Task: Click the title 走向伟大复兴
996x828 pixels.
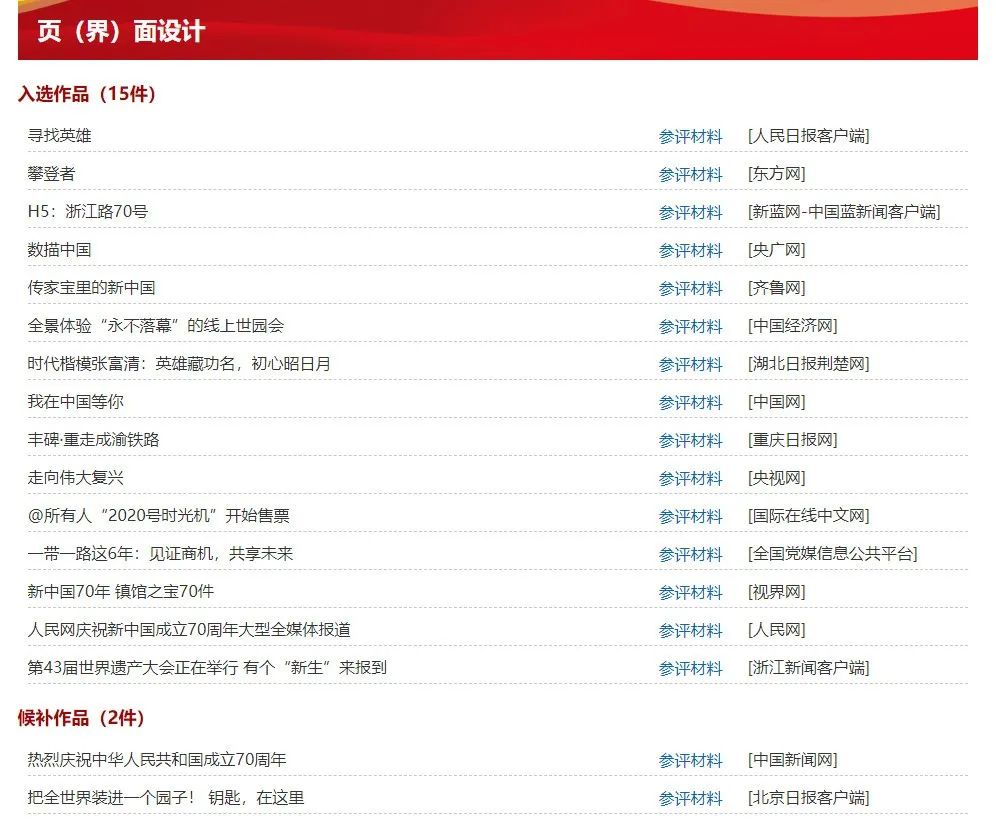Action: tap(76, 477)
